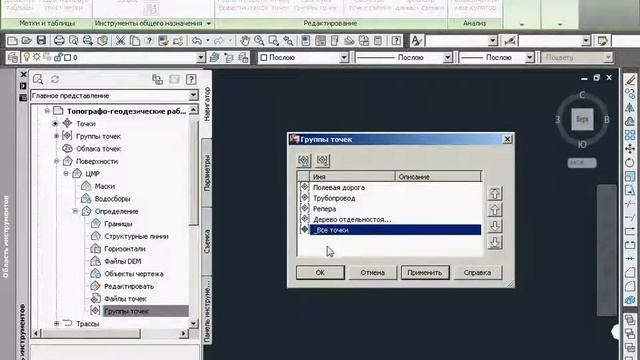The image size is (640, 360).
Task: Click the Toolspace help question mark icon
Action: (x=191, y=79)
